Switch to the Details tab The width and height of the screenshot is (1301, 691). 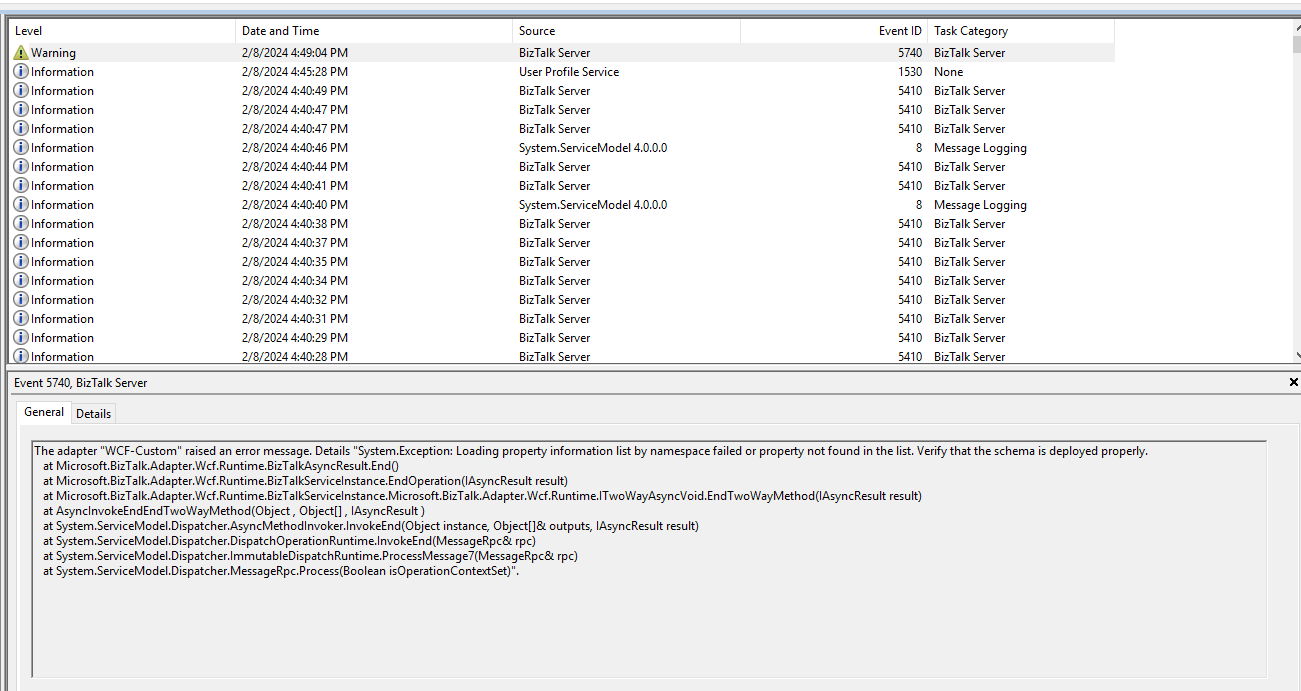click(94, 413)
